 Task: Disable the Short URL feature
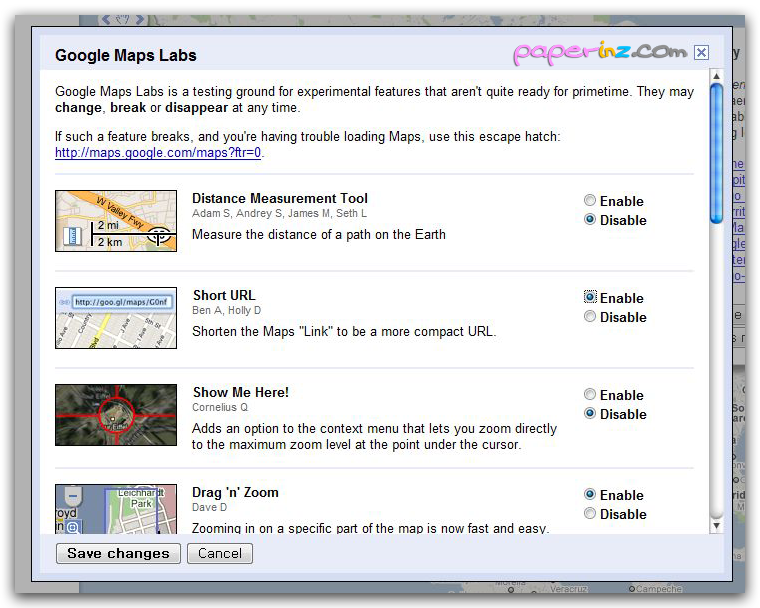[x=589, y=317]
